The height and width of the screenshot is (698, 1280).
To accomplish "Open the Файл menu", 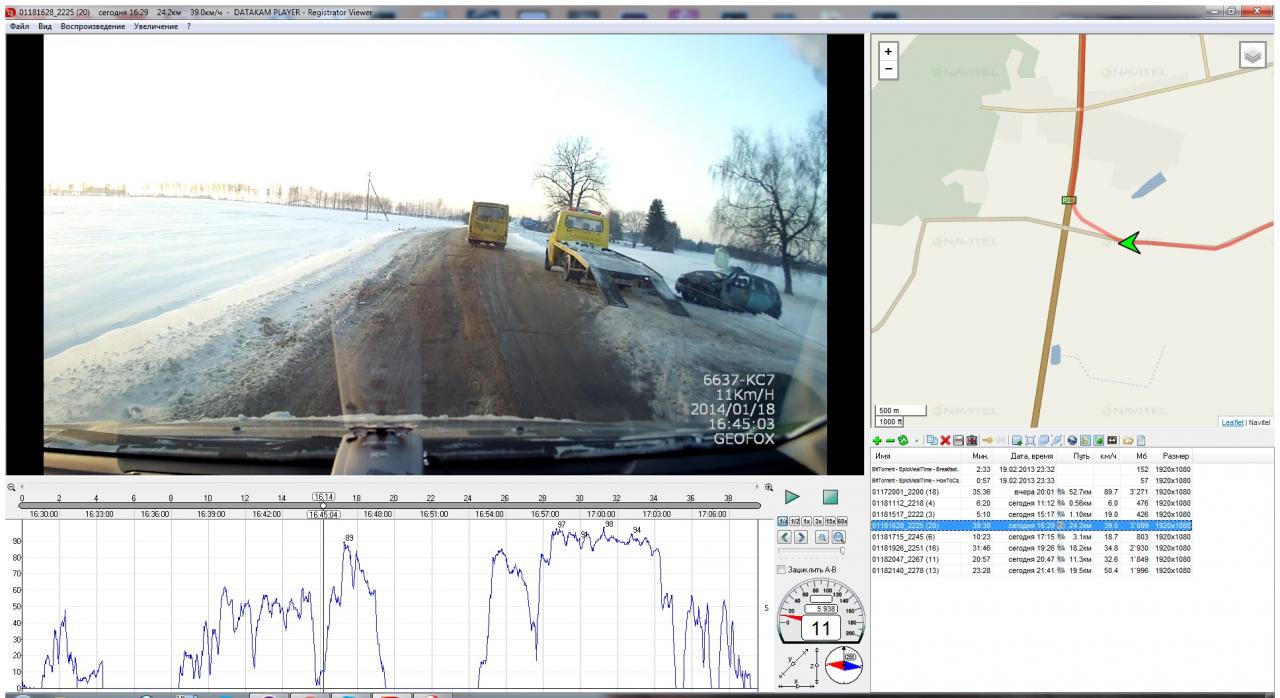I will coord(18,25).
